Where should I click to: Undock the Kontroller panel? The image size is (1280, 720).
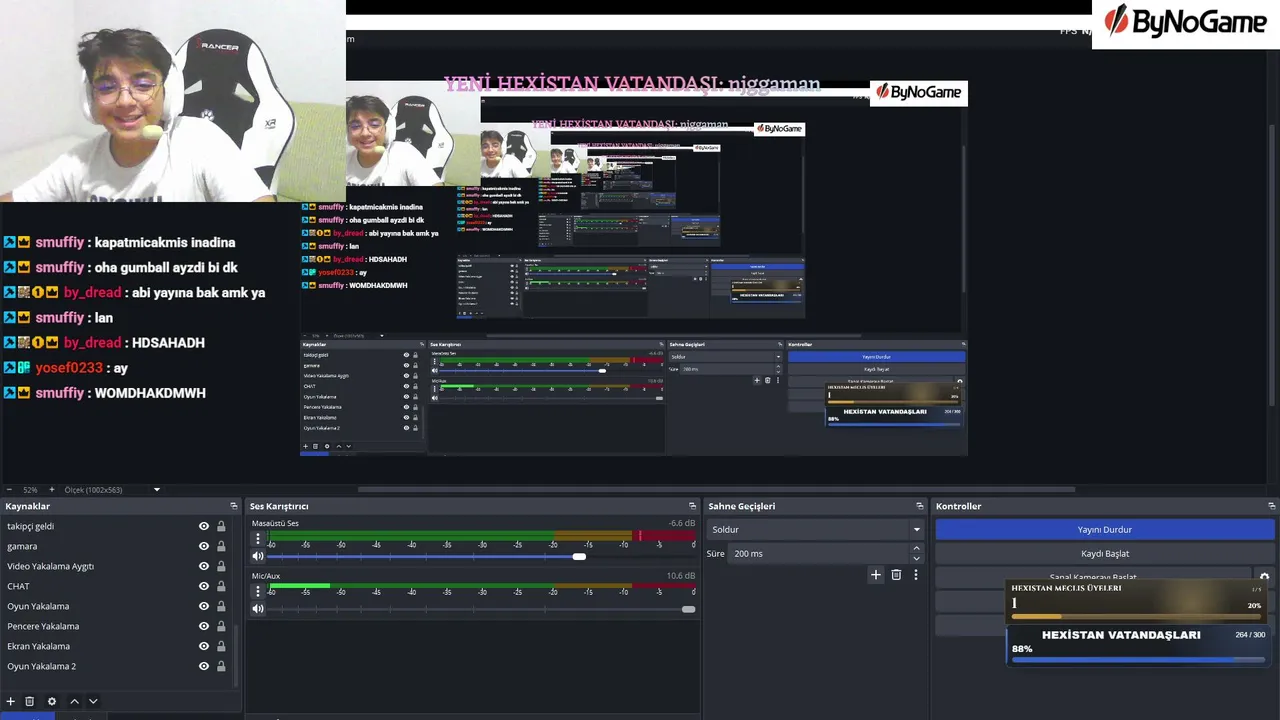click(x=1272, y=506)
